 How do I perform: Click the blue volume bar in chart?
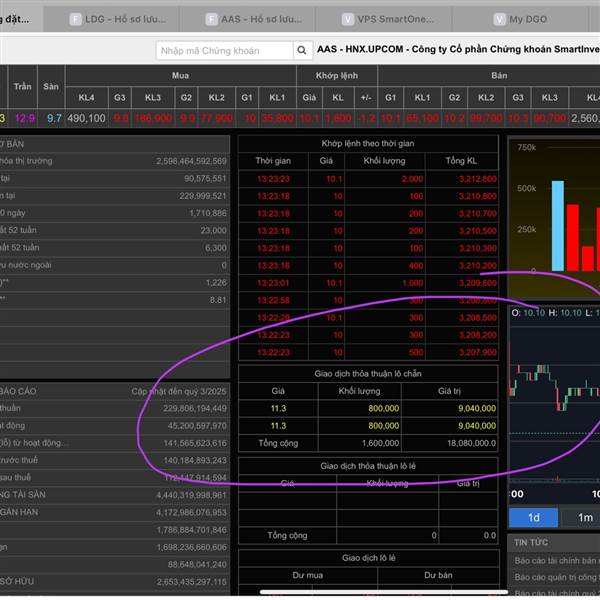(558, 226)
